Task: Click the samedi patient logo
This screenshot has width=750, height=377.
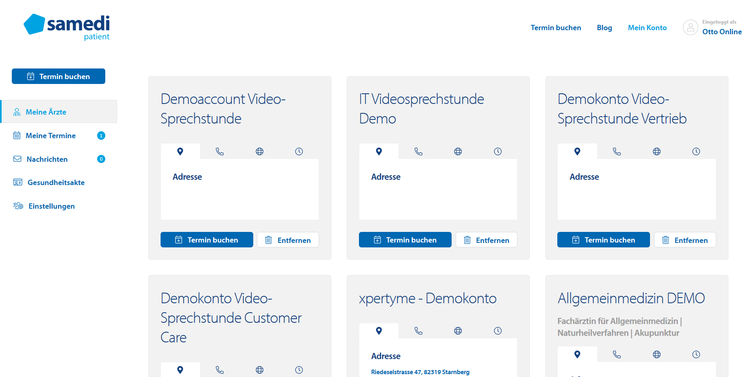Action: coord(66,27)
